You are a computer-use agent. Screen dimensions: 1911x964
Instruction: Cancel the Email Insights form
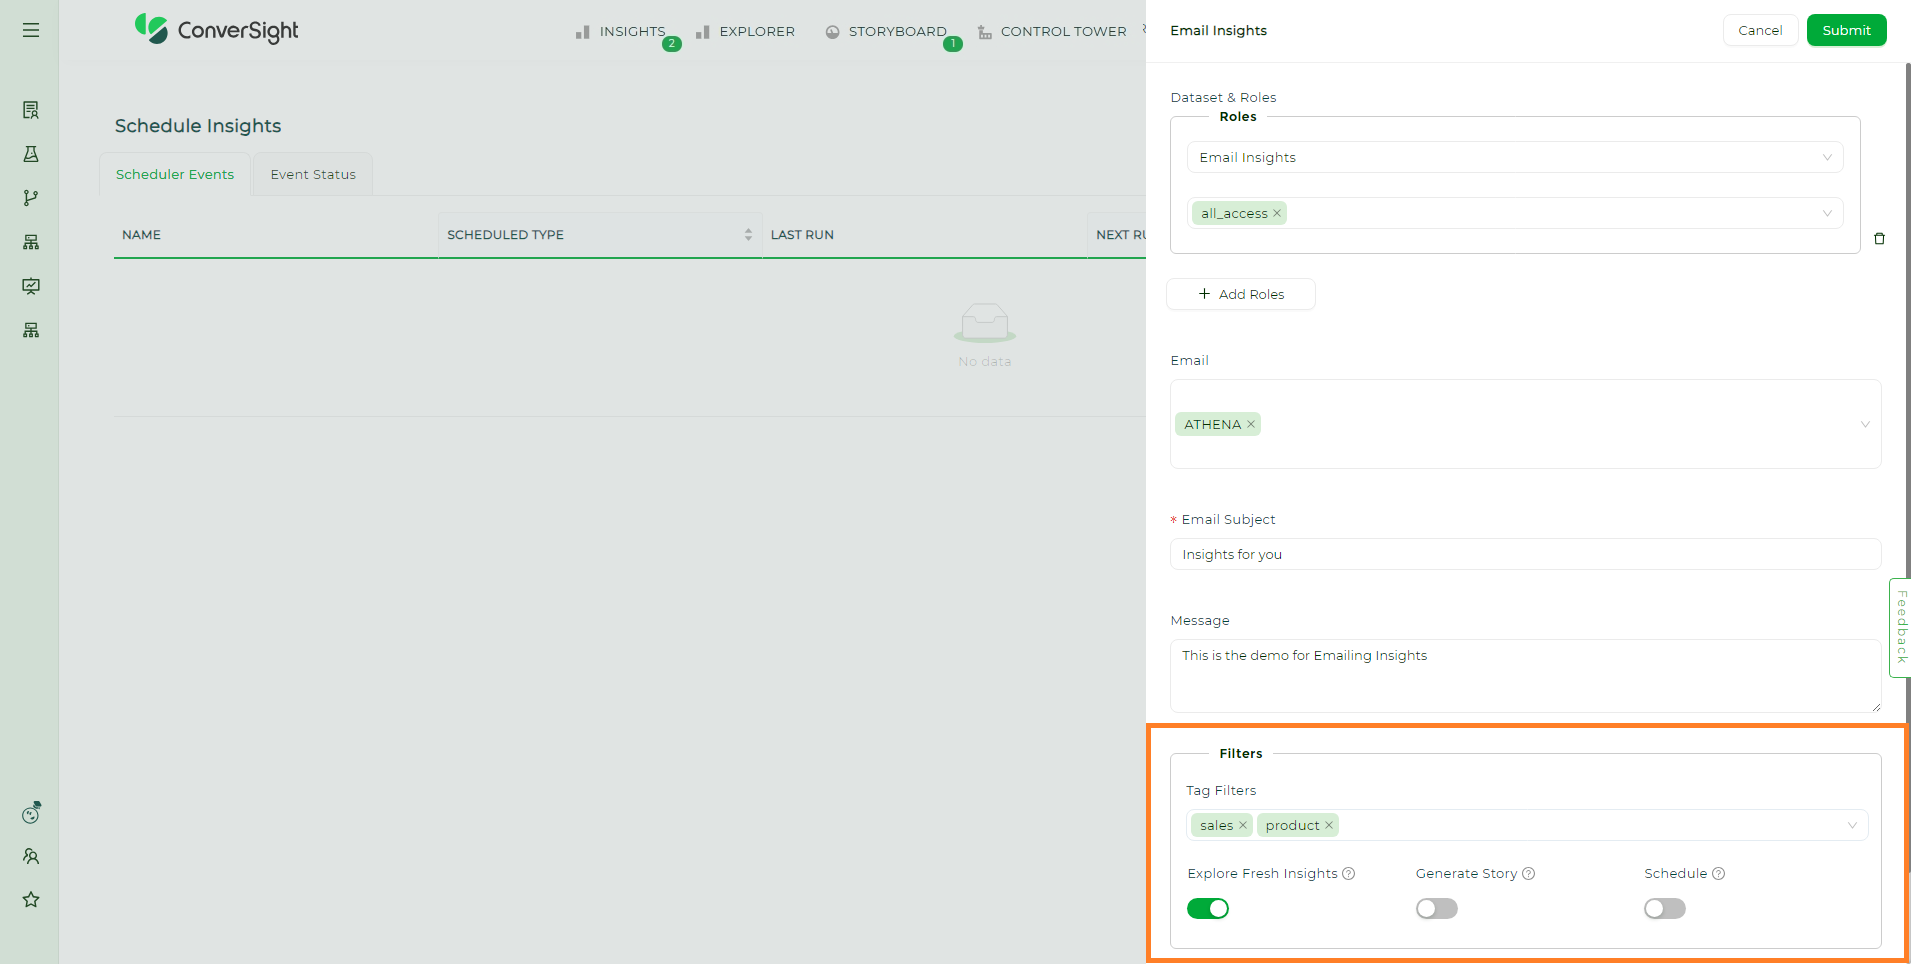point(1760,30)
